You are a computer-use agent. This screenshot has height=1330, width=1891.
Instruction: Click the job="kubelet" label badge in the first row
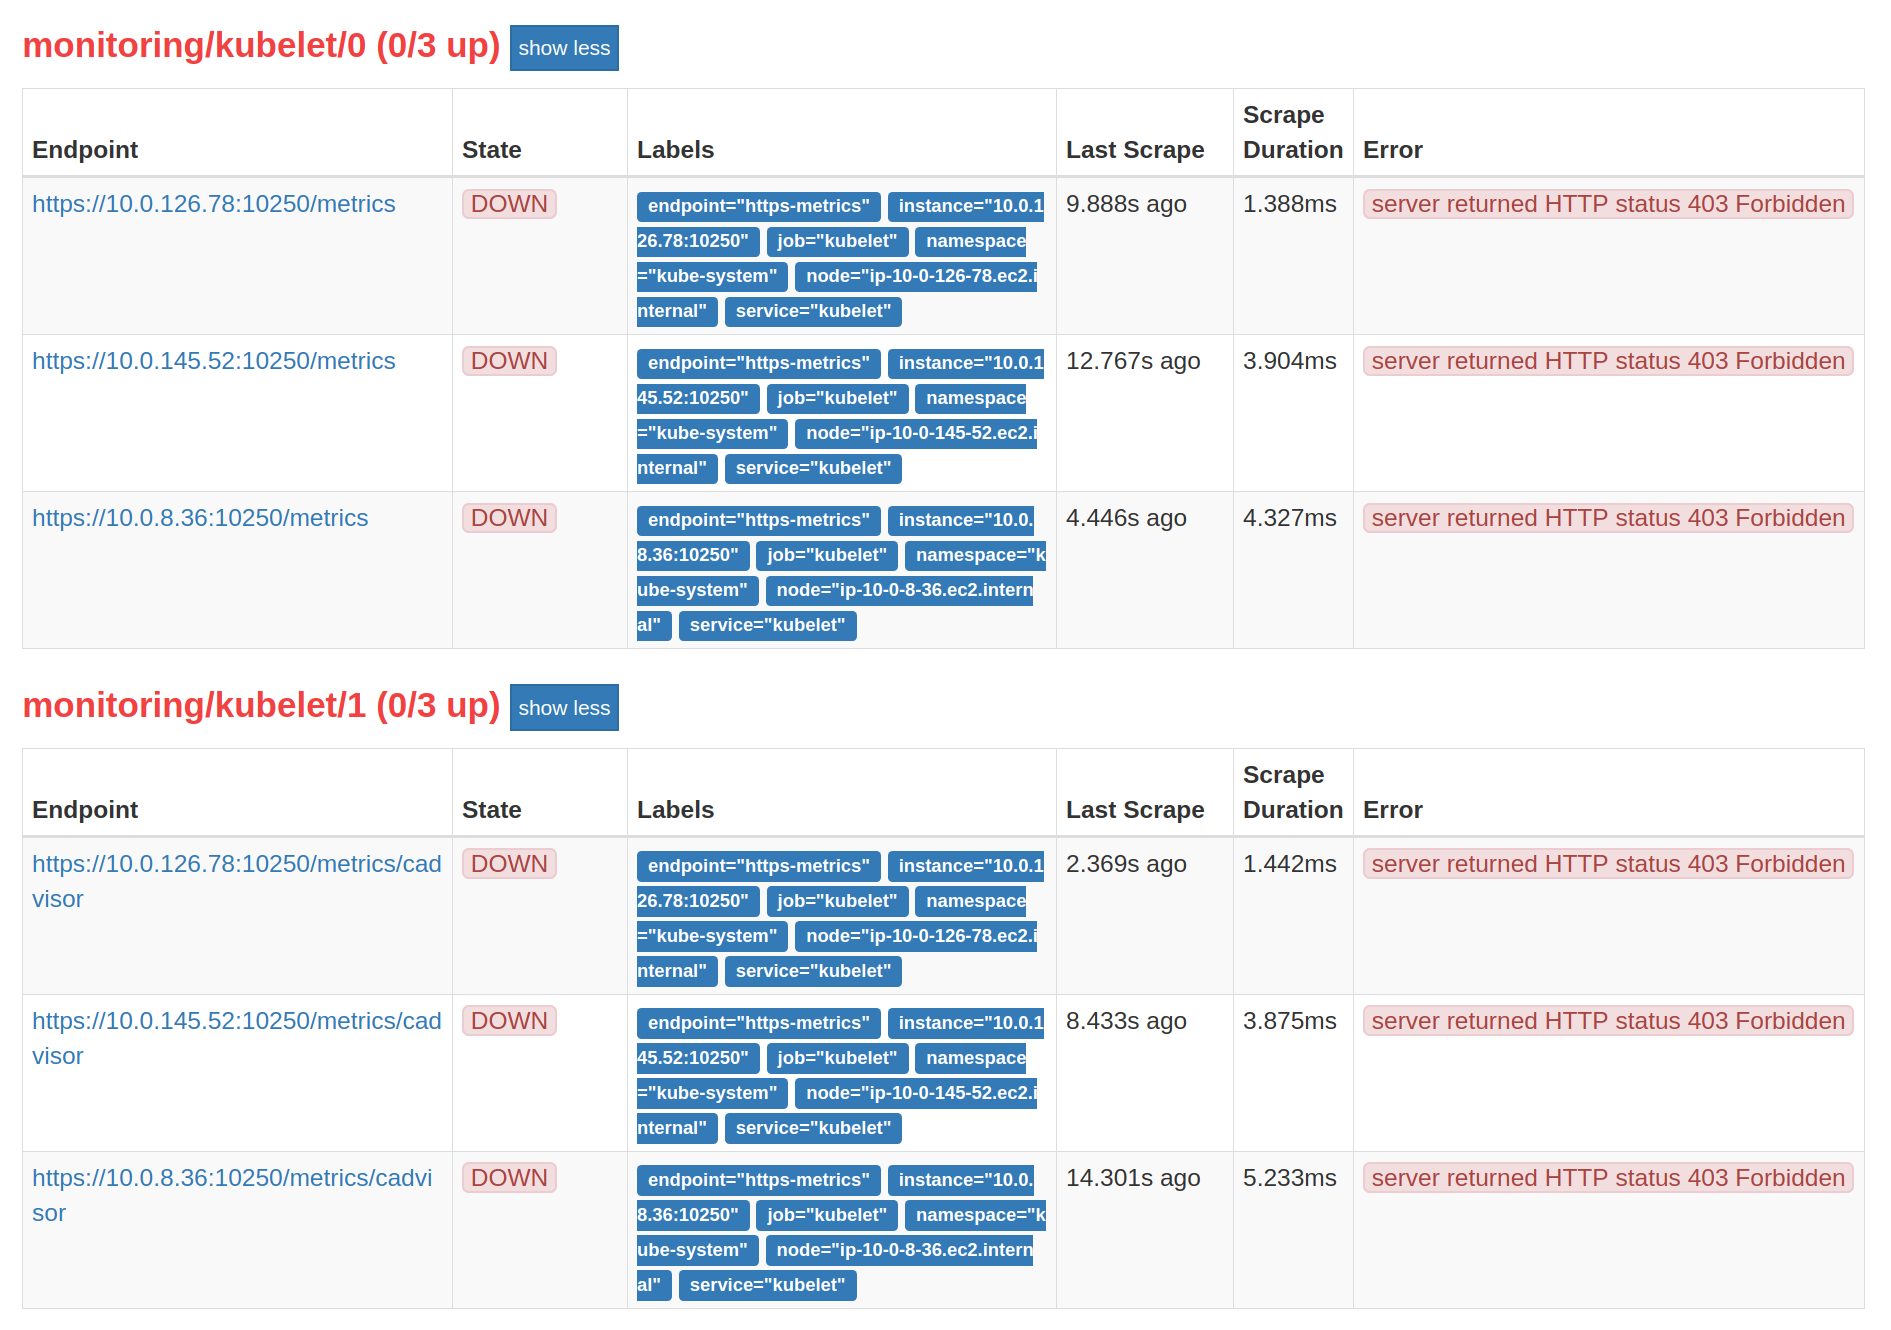click(x=838, y=241)
